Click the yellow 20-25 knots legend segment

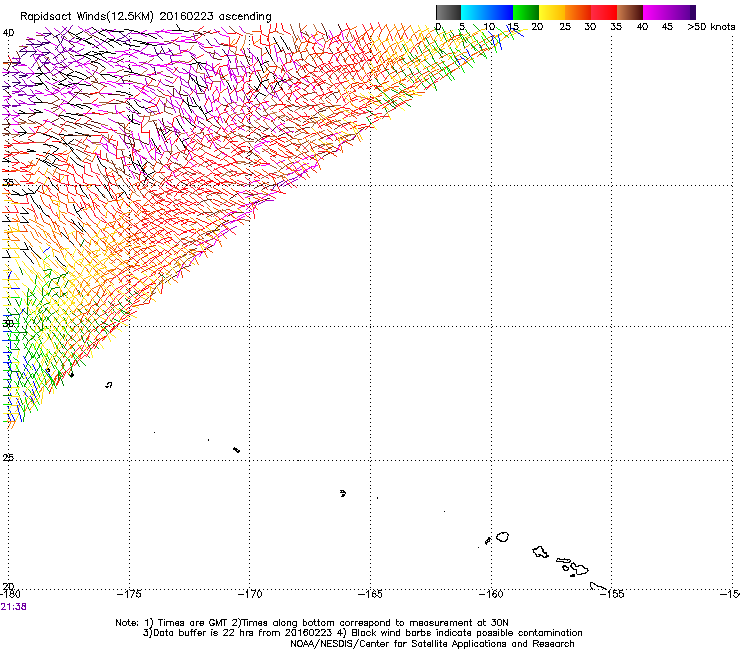(x=552, y=12)
